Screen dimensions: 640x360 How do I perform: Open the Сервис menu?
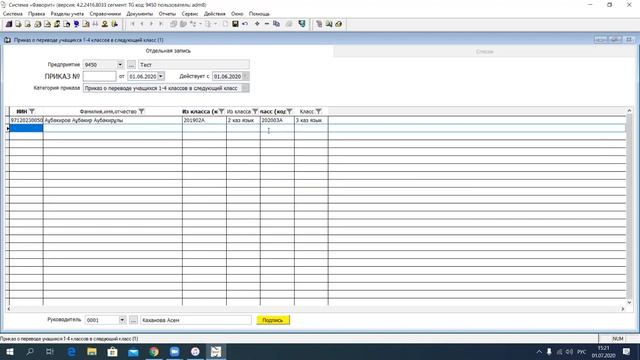(x=190, y=14)
